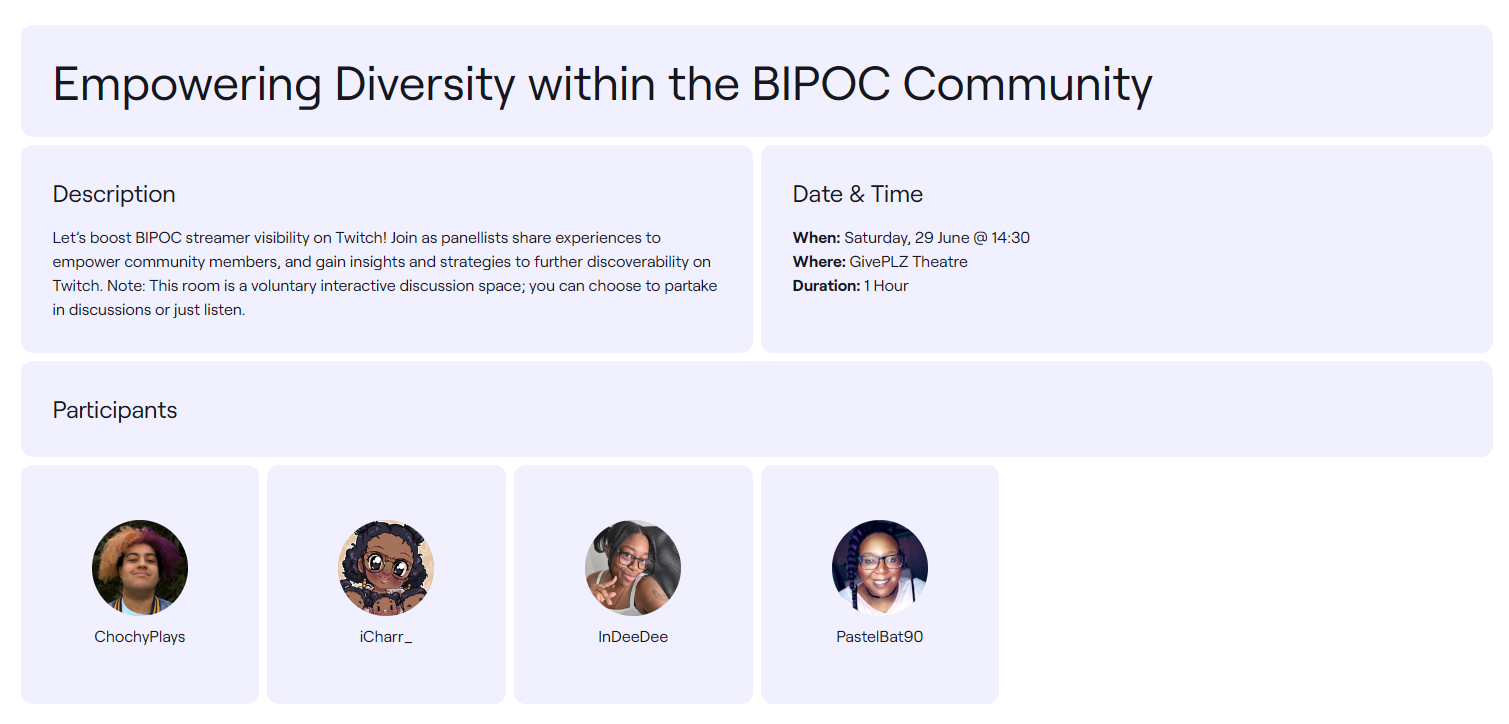Click the "1 Hour" duration value

click(x=886, y=286)
